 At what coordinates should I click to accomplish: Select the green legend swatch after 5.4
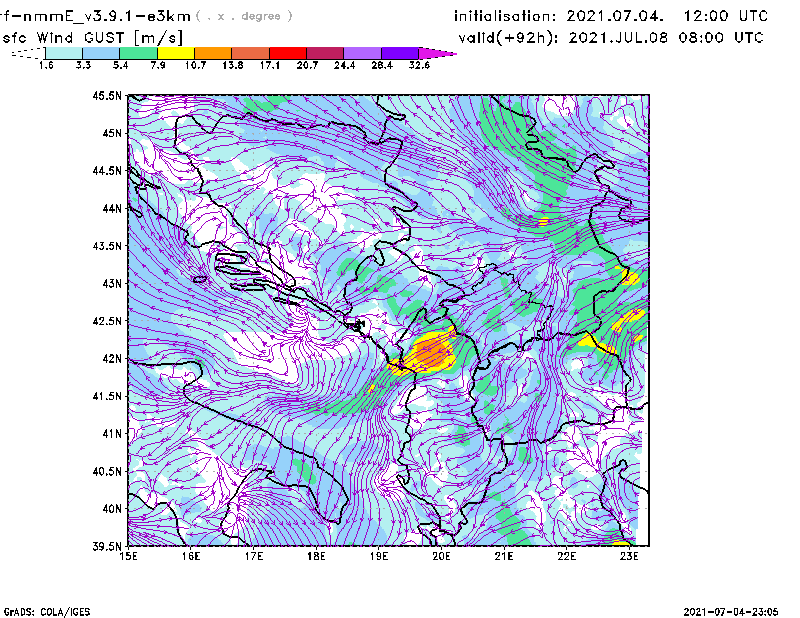click(138, 53)
